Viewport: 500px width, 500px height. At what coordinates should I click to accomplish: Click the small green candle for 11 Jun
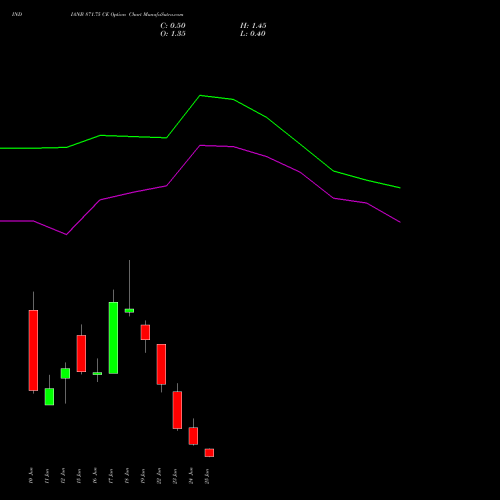click(49, 396)
